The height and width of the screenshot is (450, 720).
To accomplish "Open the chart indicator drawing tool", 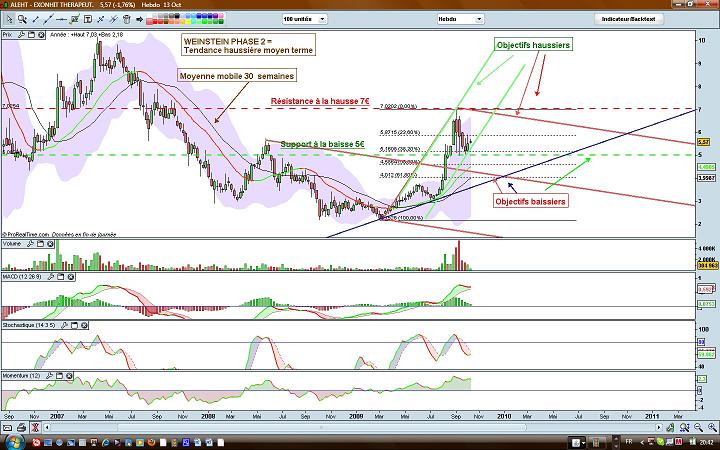I will point(75,19).
